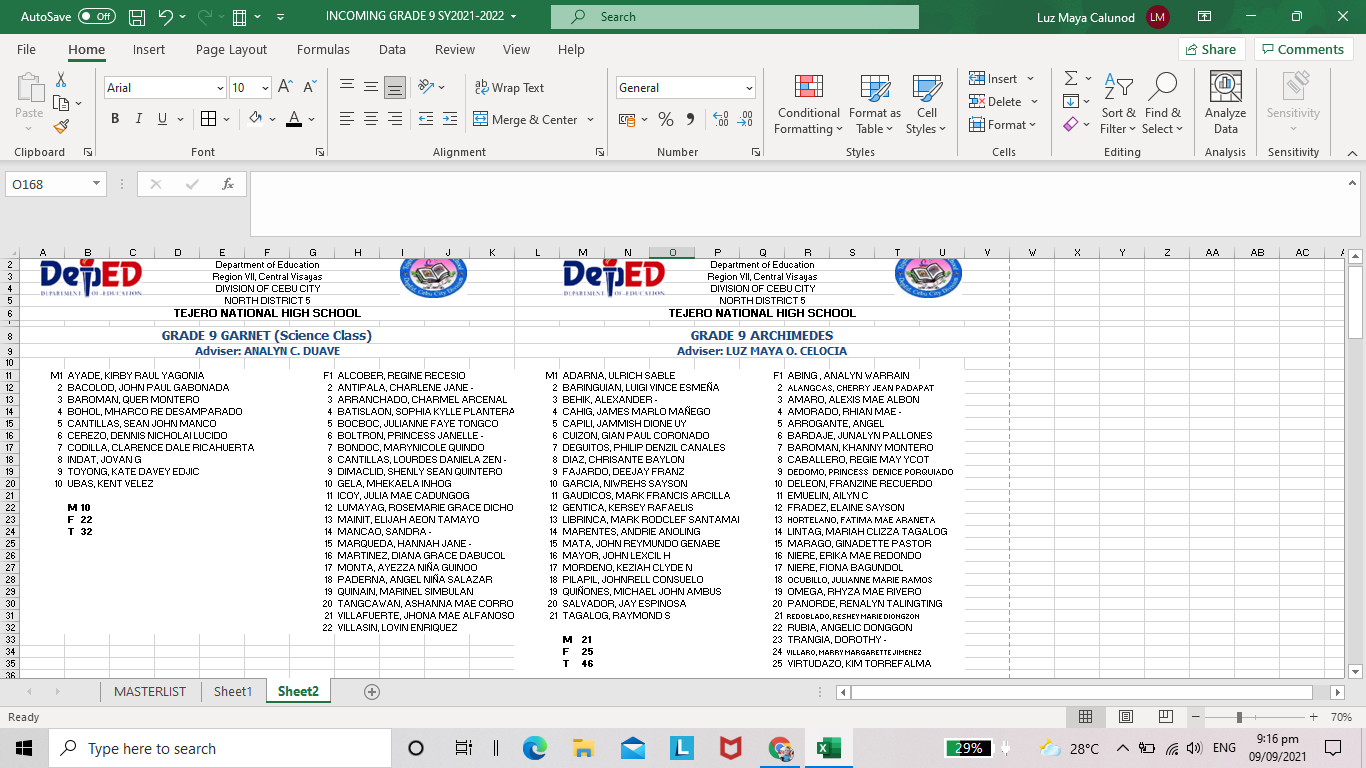This screenshot has width=1366, height=768.
Task: Decrease the font size with smaller A
Action: pyautogui.click(x=308, y=87)
